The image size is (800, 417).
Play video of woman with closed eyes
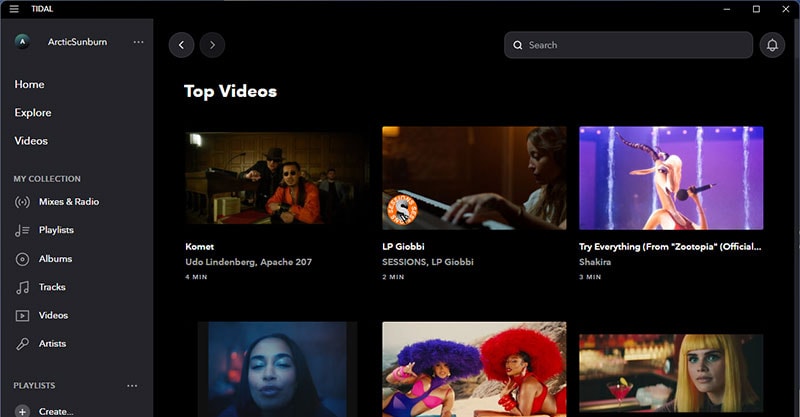click(277, 369)
